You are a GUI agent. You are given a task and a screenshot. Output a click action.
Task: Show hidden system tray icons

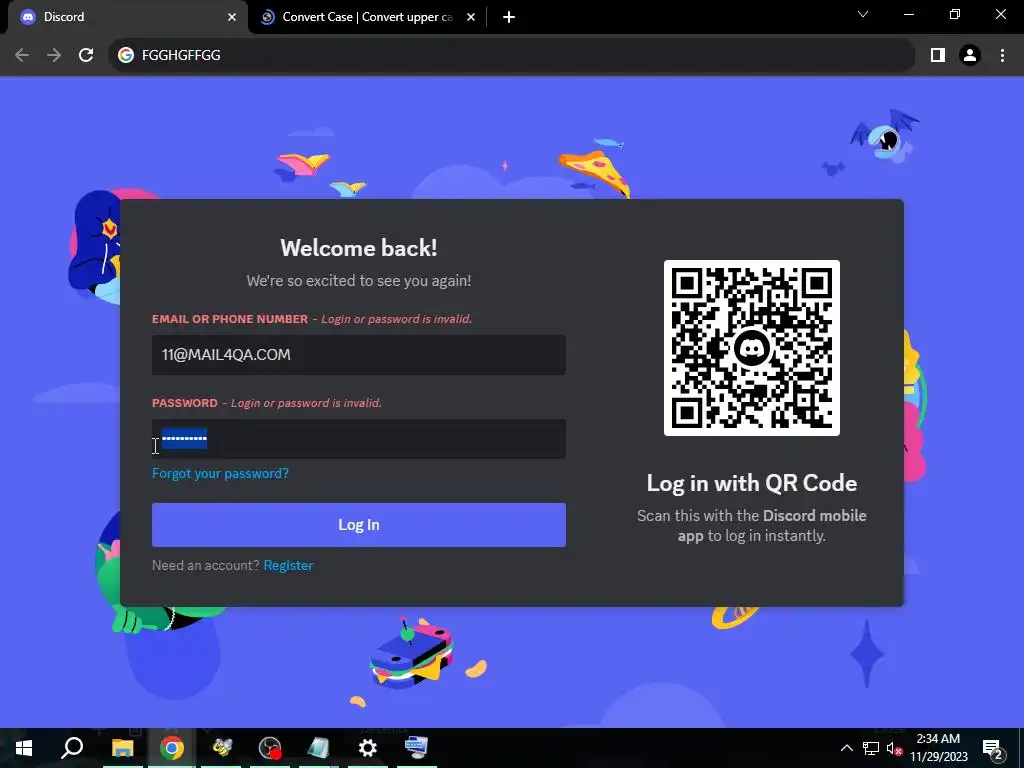846,748
